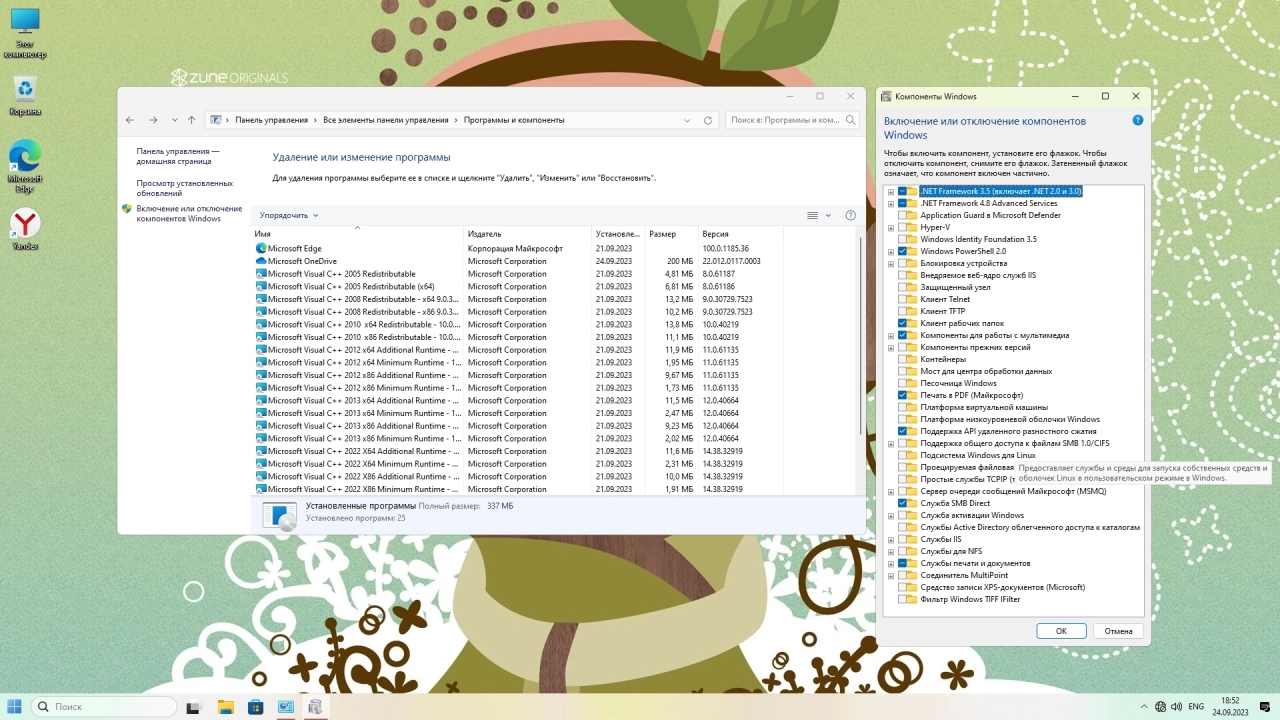Click the taskbar search box Поиск
Viewport: 1280px width, 720px height.
104,707
